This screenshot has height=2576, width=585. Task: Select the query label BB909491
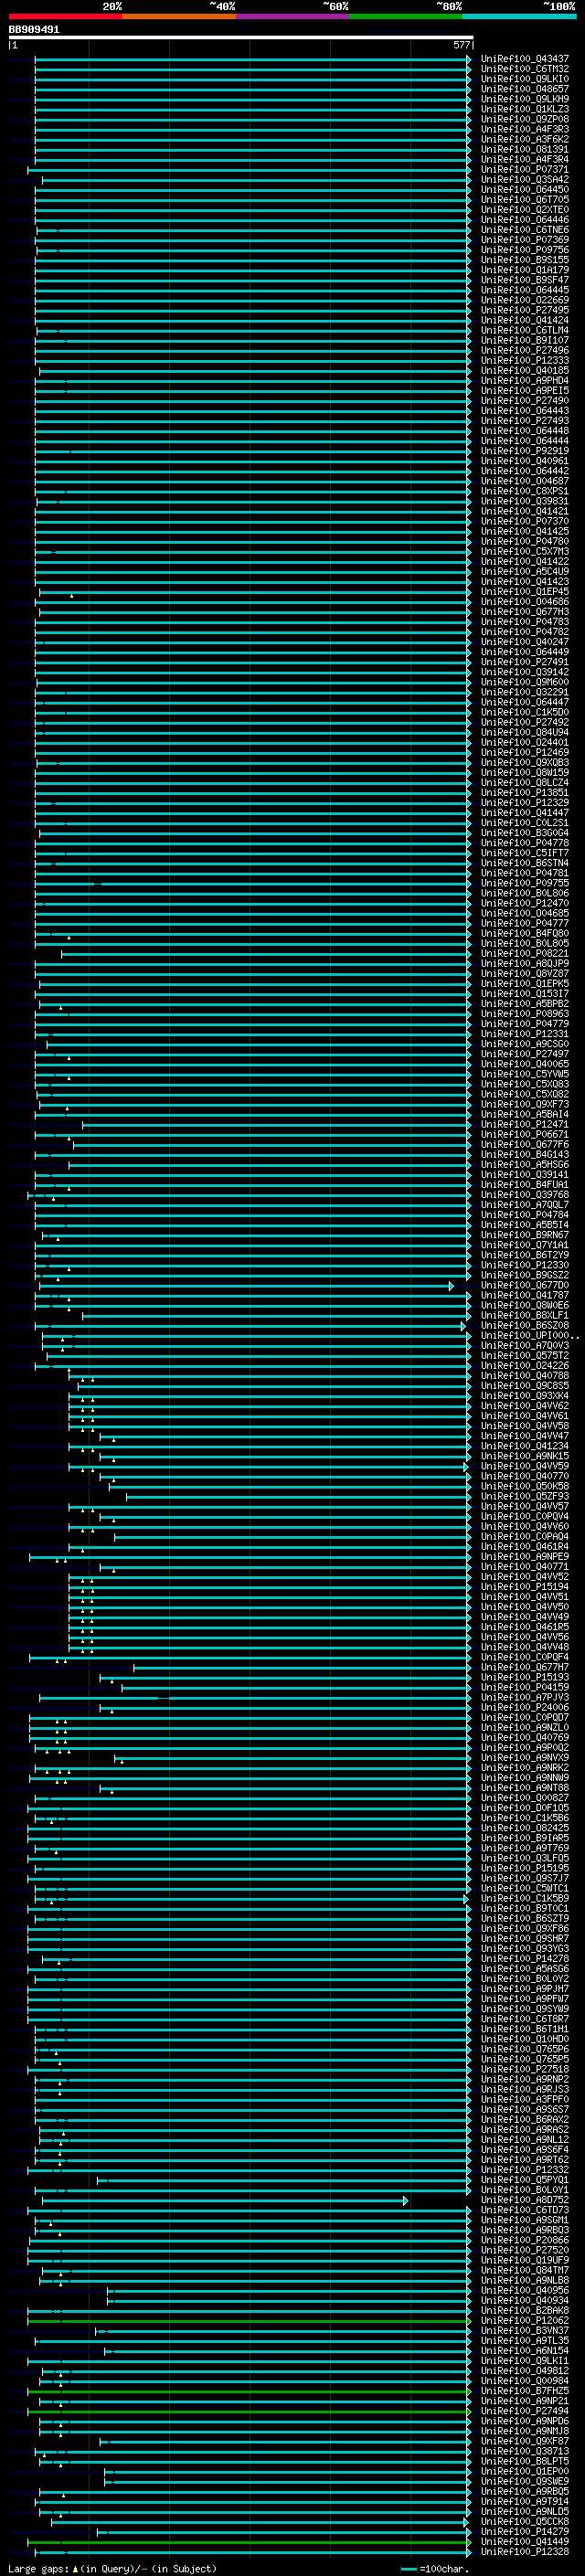[x=34, y=30]
